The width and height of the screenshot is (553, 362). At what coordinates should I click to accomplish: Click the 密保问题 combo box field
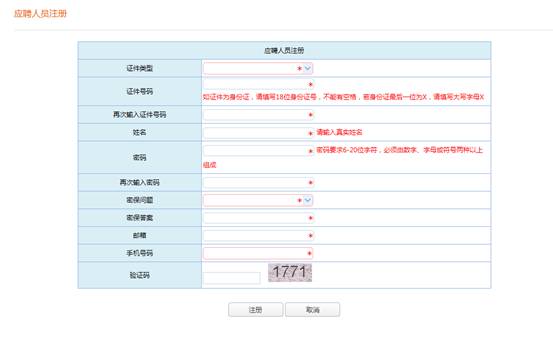[258, 200]
